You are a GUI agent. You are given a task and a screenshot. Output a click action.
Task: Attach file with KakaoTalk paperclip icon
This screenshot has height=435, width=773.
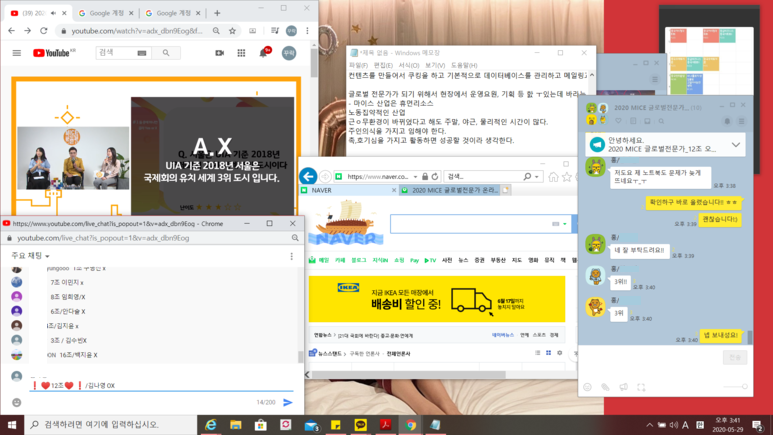pyautogui.click(x=605, y=387)
